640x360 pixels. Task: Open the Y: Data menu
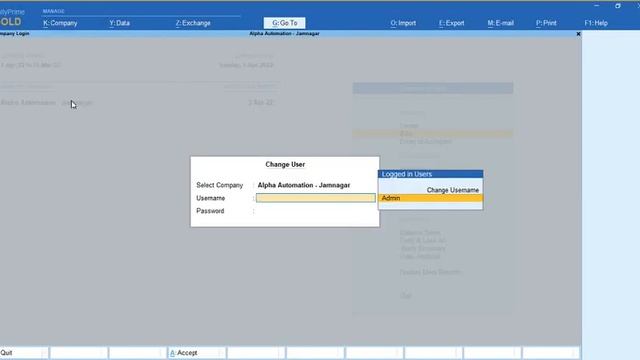pos(120,23)
